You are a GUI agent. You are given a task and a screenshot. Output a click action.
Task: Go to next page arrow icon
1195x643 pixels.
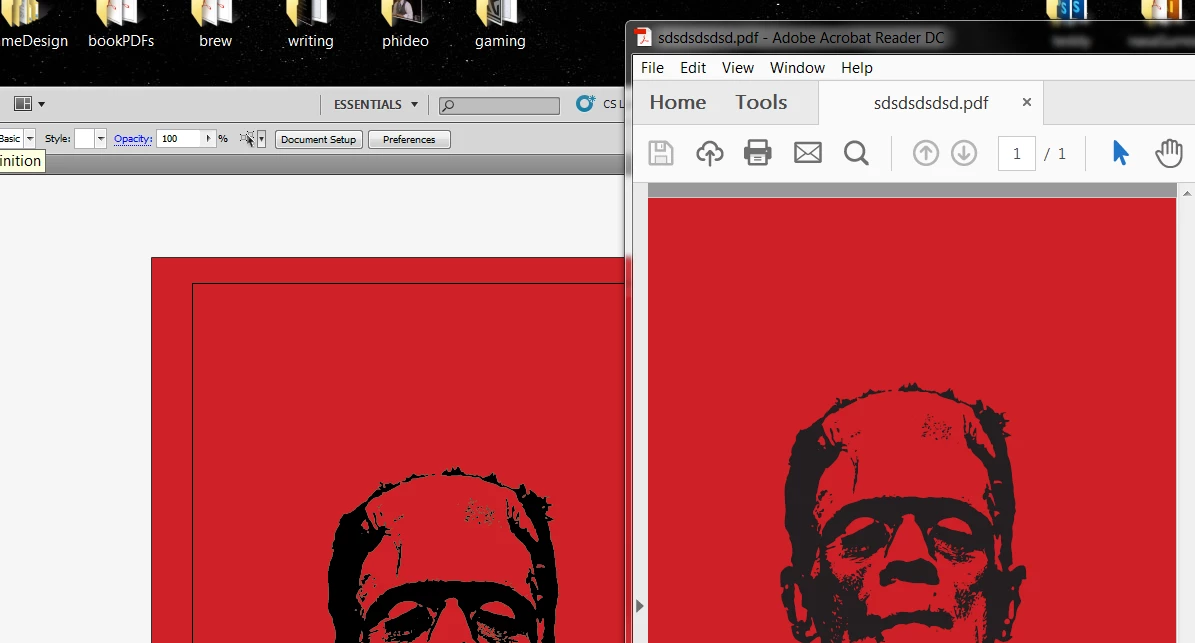[x=964, y=153]
